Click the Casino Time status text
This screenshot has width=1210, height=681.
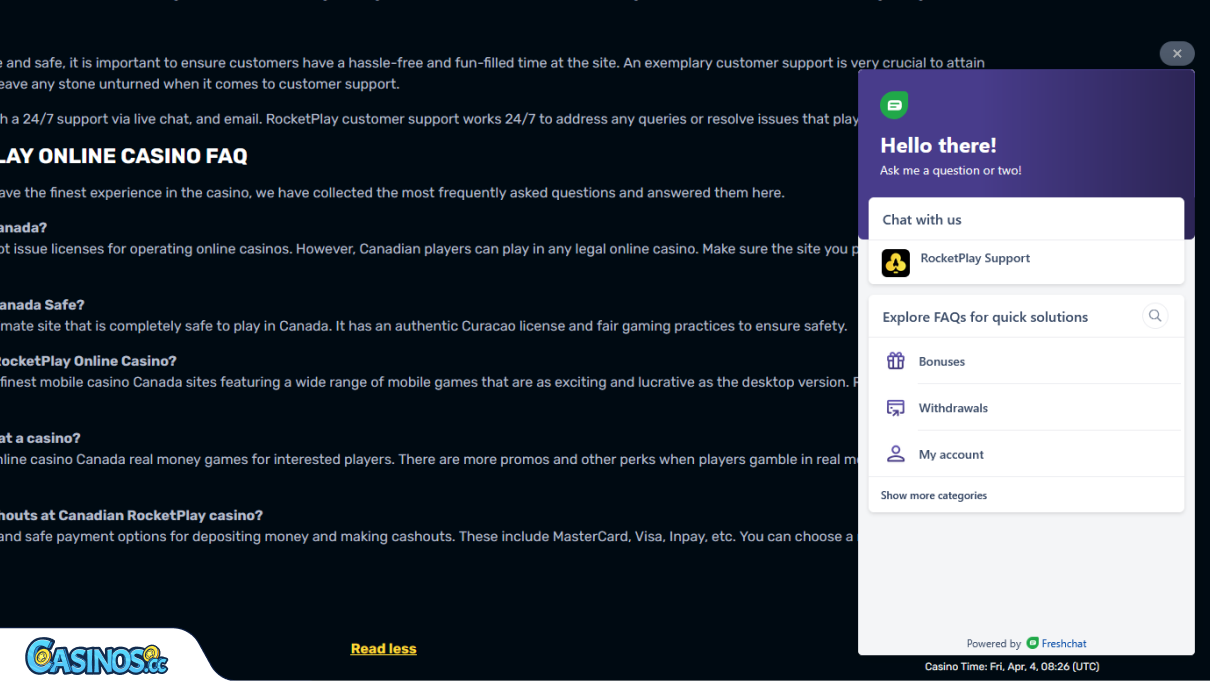point(1012,666)
